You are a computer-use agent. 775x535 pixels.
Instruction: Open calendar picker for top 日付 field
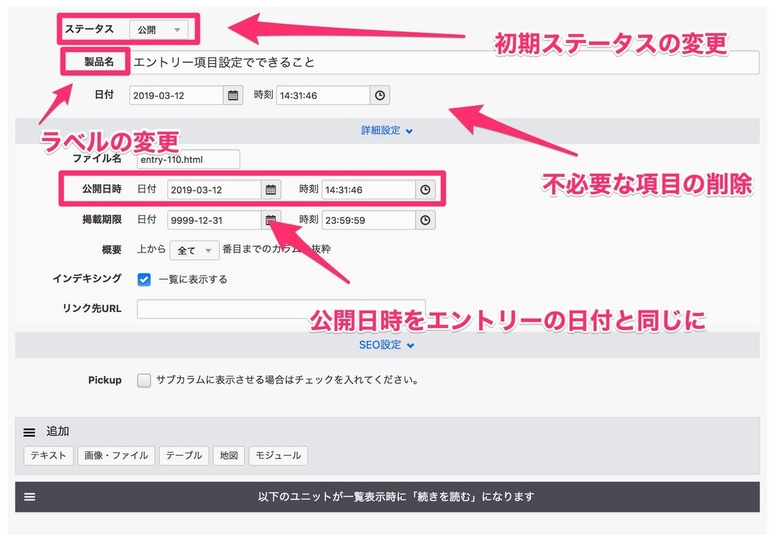click(233, 96)
